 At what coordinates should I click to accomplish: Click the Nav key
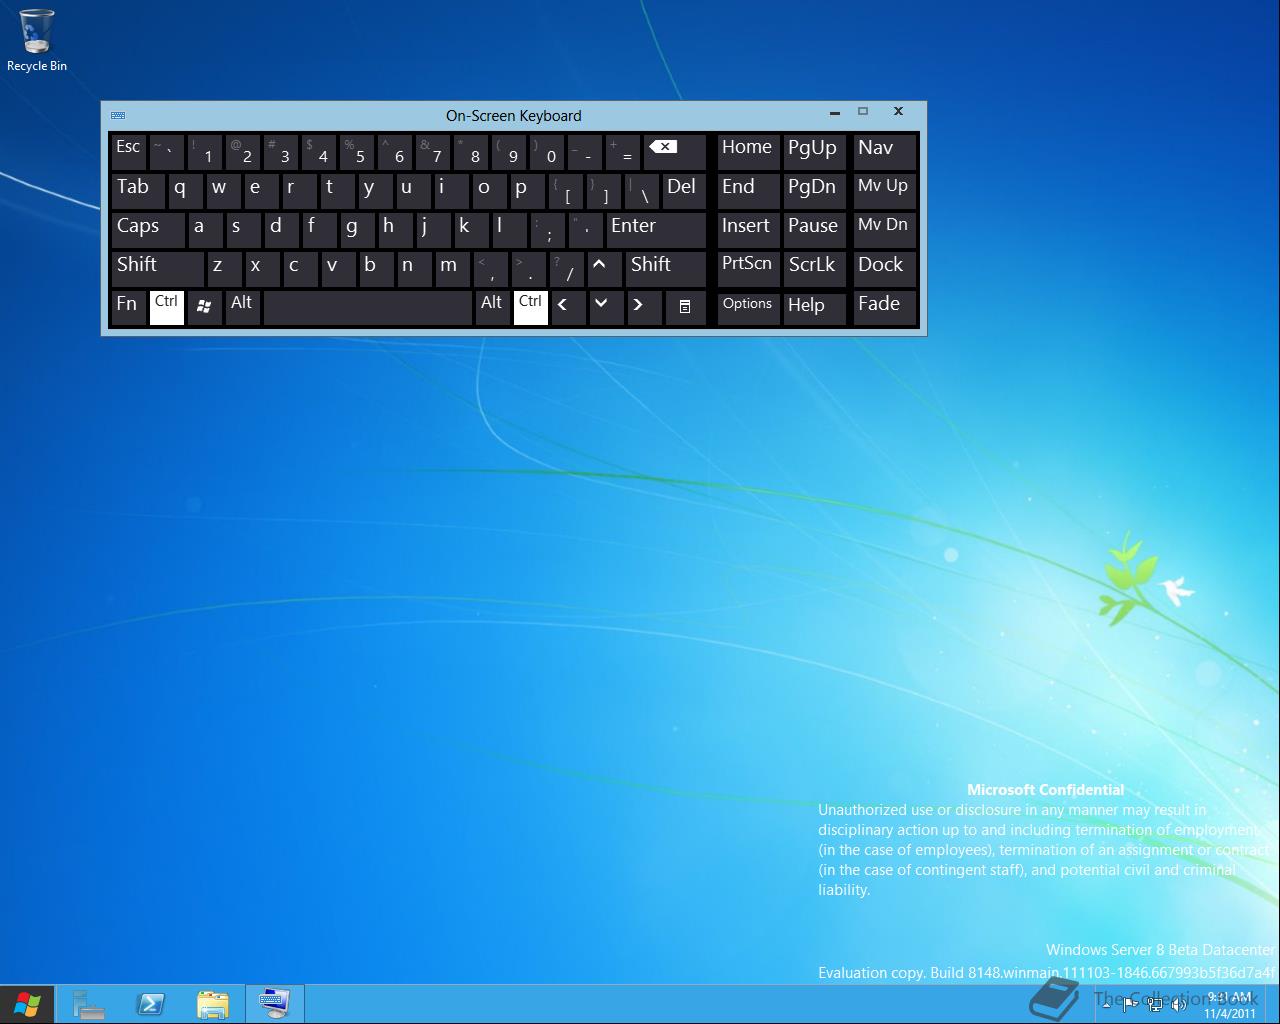[x=884, y=151]
